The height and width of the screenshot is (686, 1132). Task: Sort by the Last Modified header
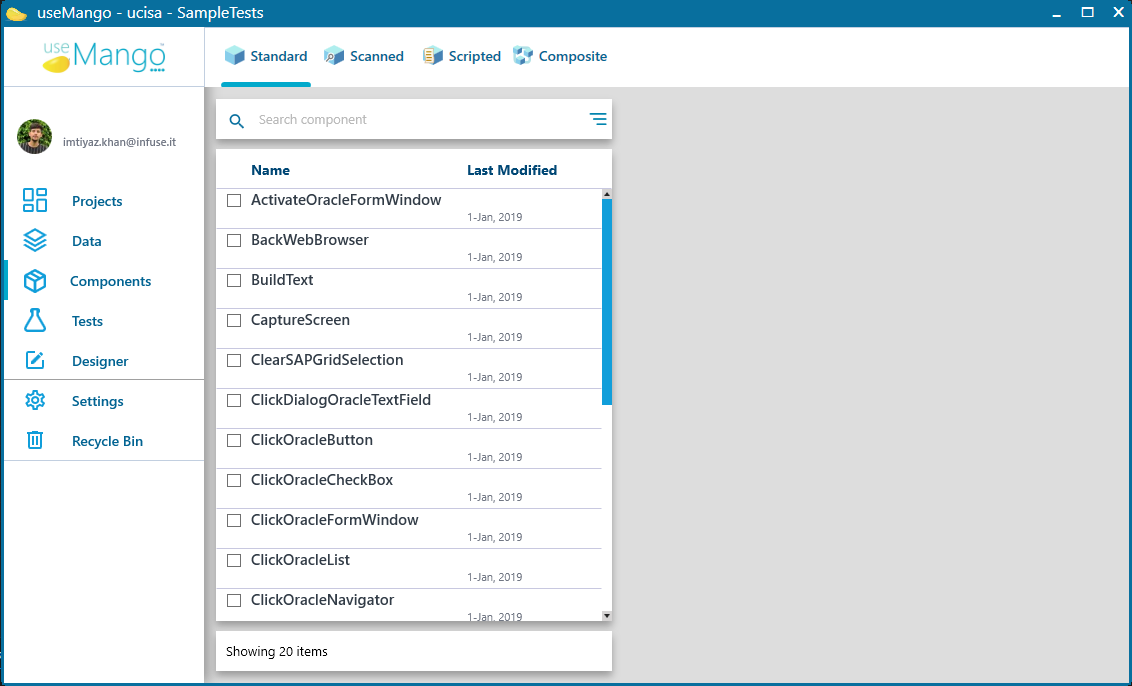pyautogui.click(x=512, y=170)
